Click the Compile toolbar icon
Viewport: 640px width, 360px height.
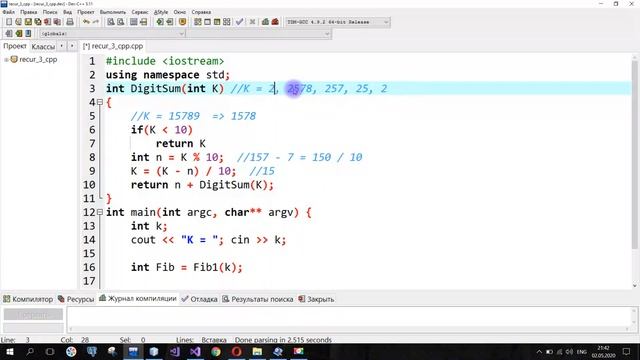click(x=198, y=22)
